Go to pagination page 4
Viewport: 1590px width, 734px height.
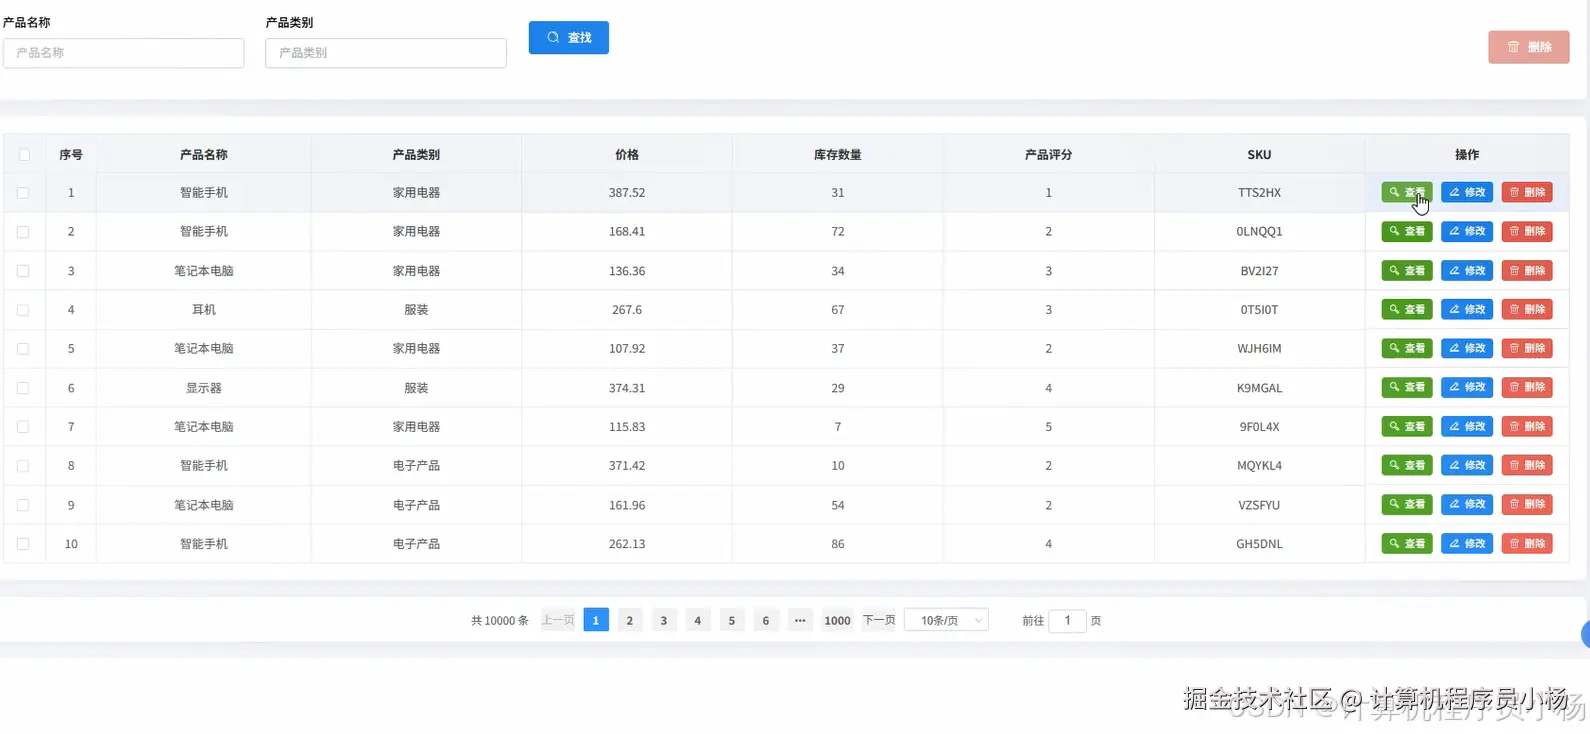tap(698, 620)
